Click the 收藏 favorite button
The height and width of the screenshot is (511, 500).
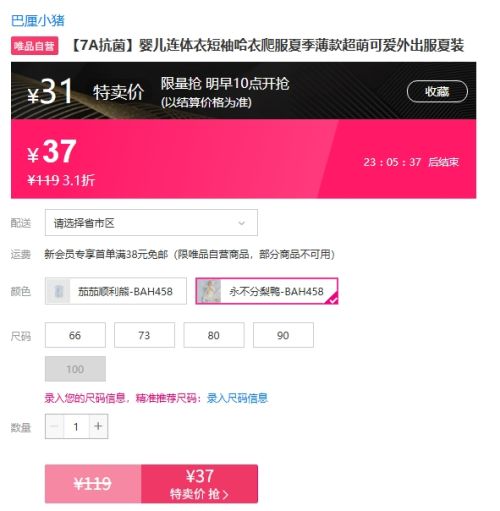pos(437,91)
